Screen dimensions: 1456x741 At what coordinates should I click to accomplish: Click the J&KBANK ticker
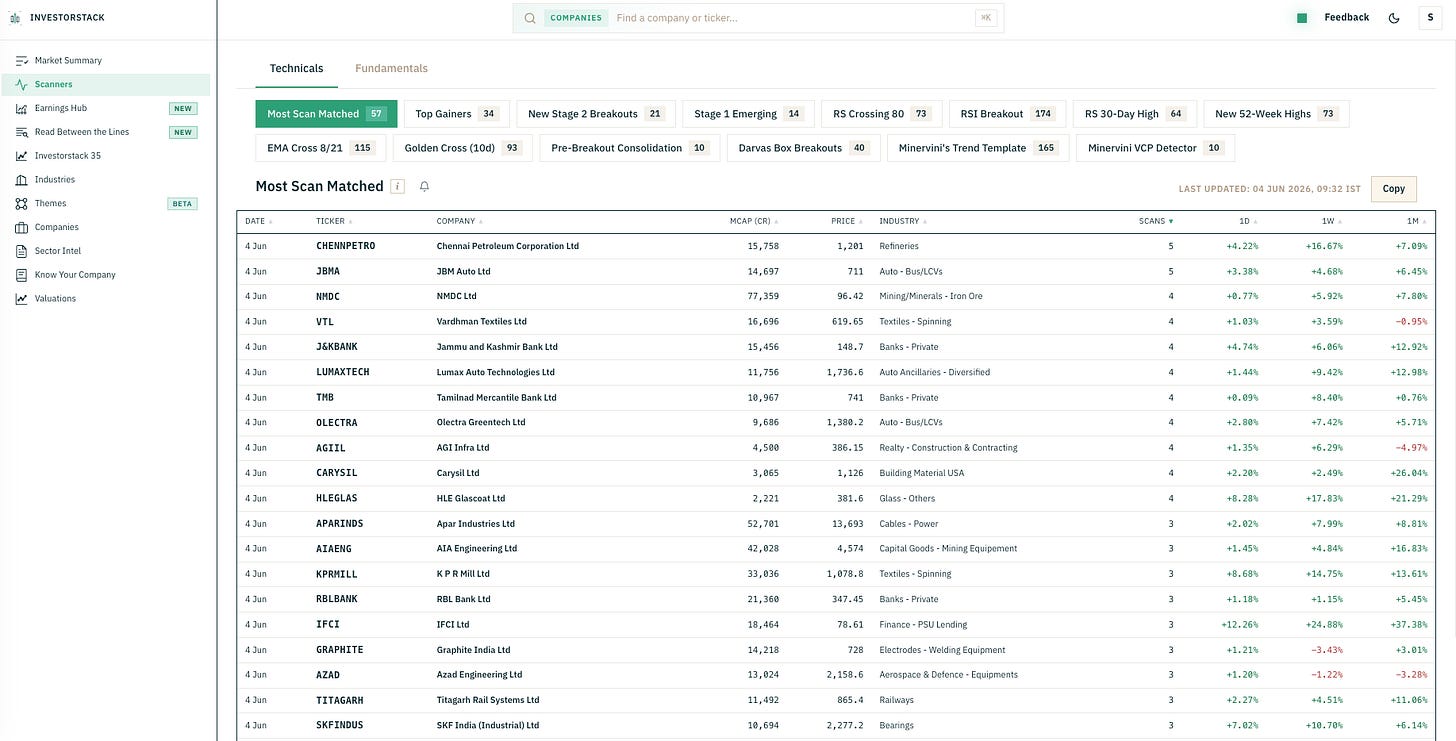(337, 347)
